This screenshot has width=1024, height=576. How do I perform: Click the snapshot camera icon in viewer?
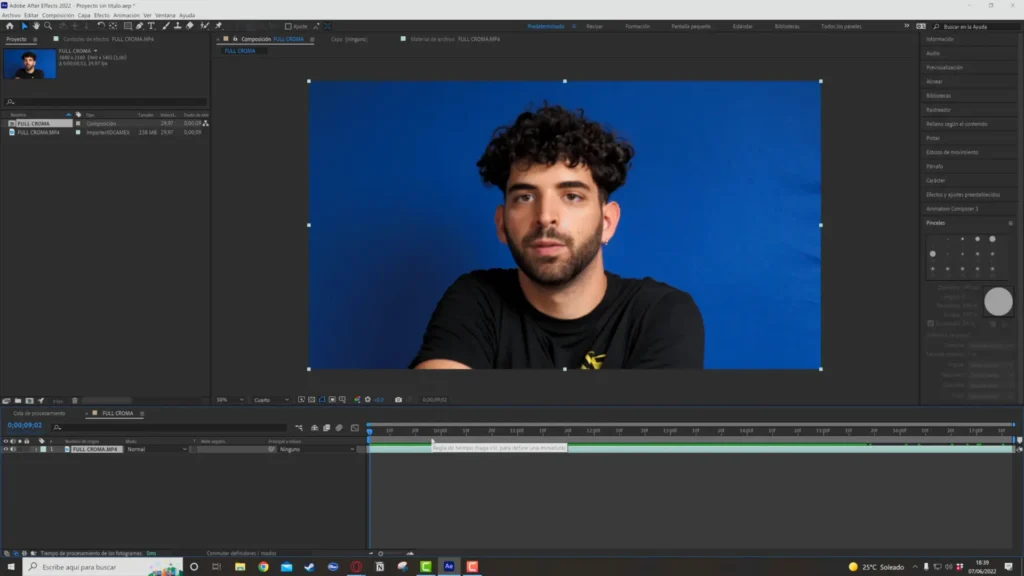coord(398,400)
